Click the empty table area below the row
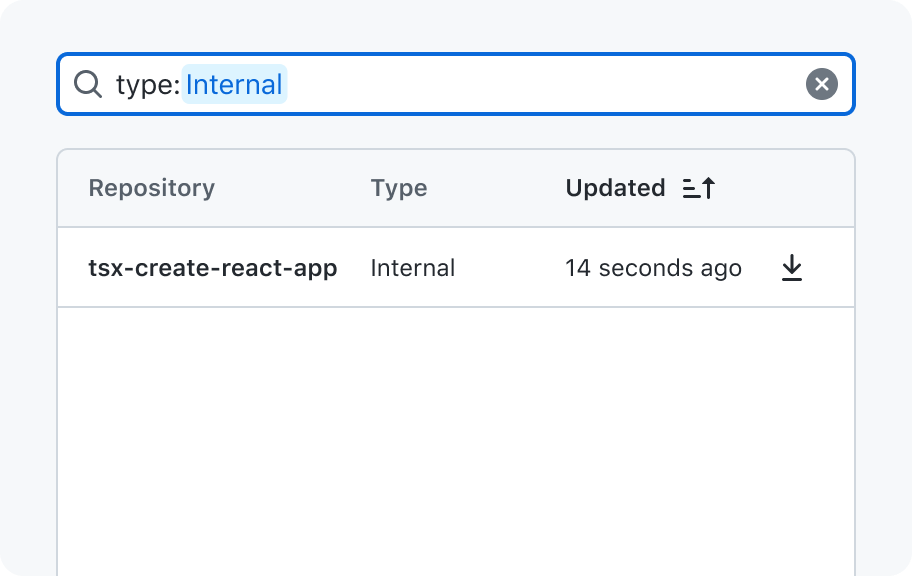912x576 pixels. pos(456,441)
